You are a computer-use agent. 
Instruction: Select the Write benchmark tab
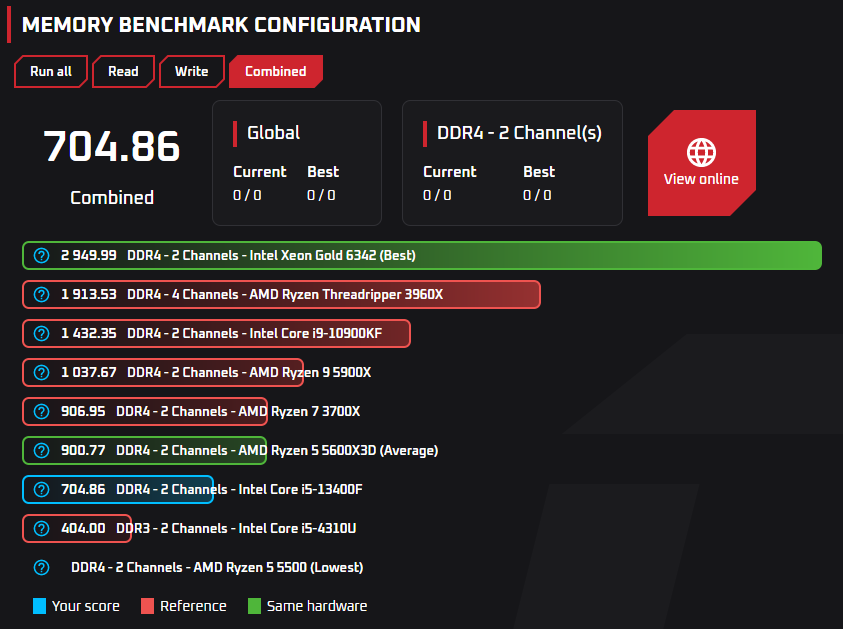[x=191, y=72]
